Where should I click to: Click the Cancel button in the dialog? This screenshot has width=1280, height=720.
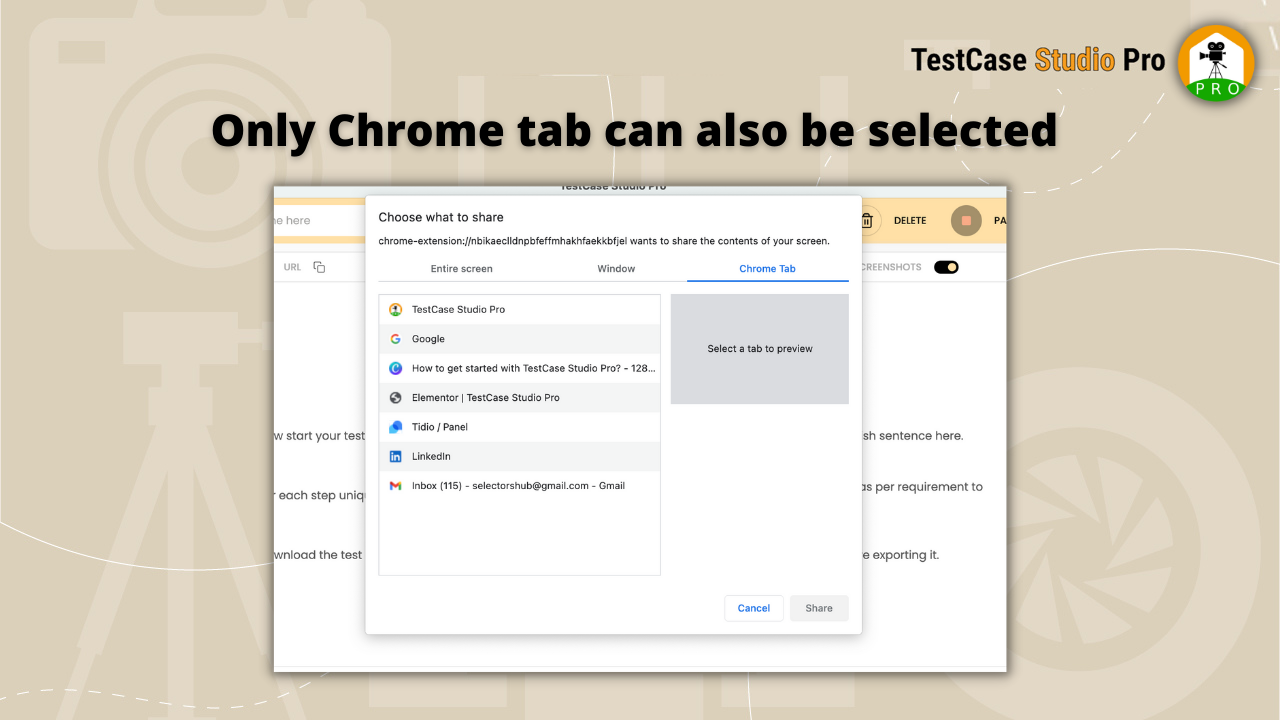coord(753,608)
